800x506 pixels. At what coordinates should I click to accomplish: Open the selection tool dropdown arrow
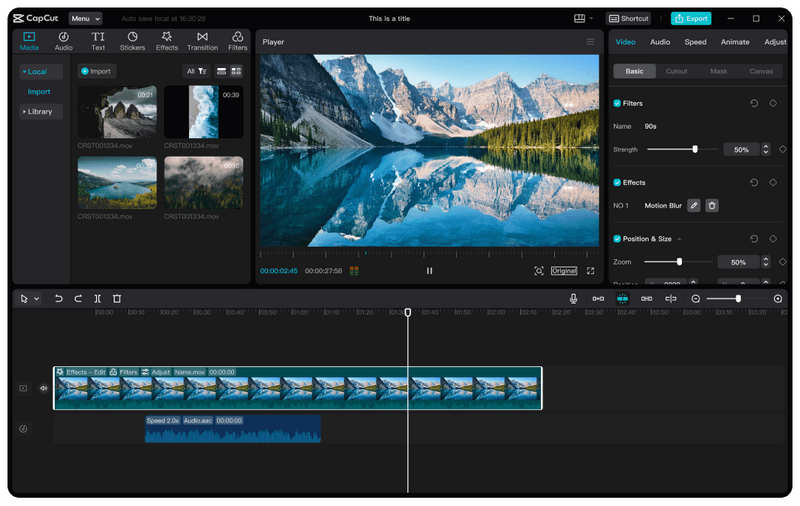pyautogui.click(x=37, y=299)
